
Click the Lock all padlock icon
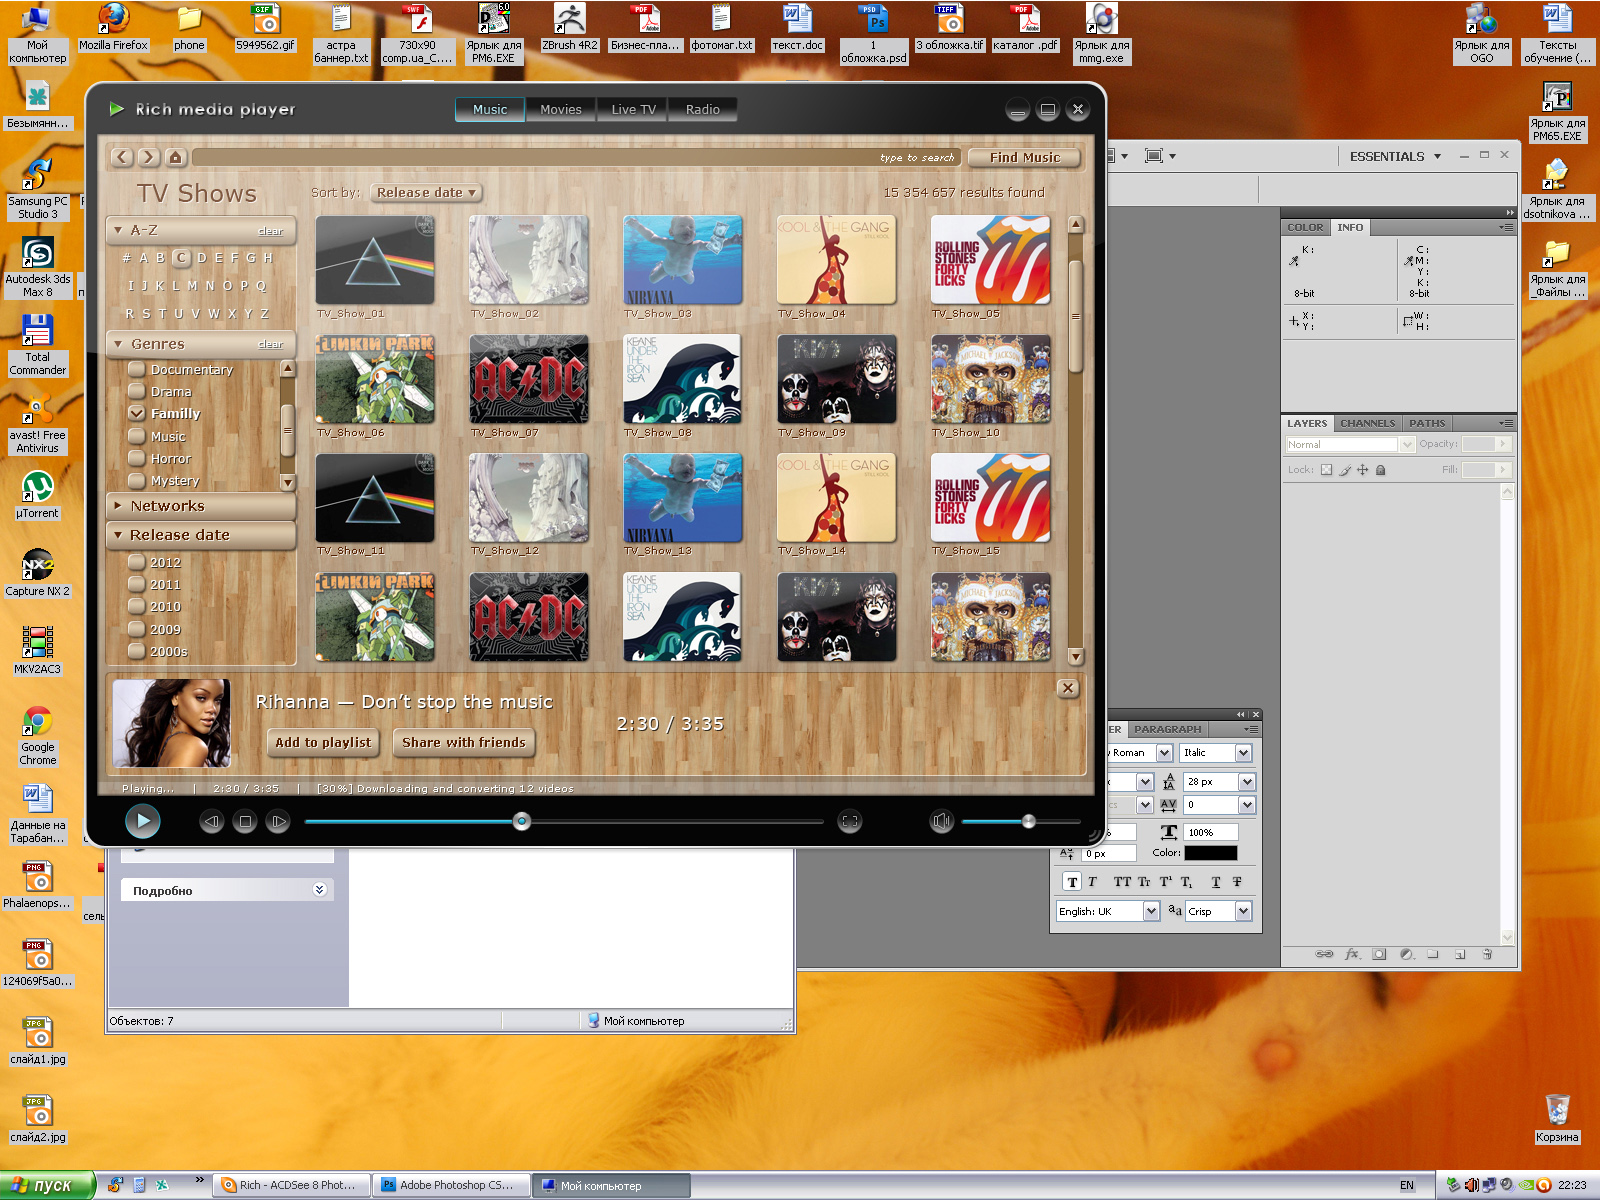point(1381,470)
